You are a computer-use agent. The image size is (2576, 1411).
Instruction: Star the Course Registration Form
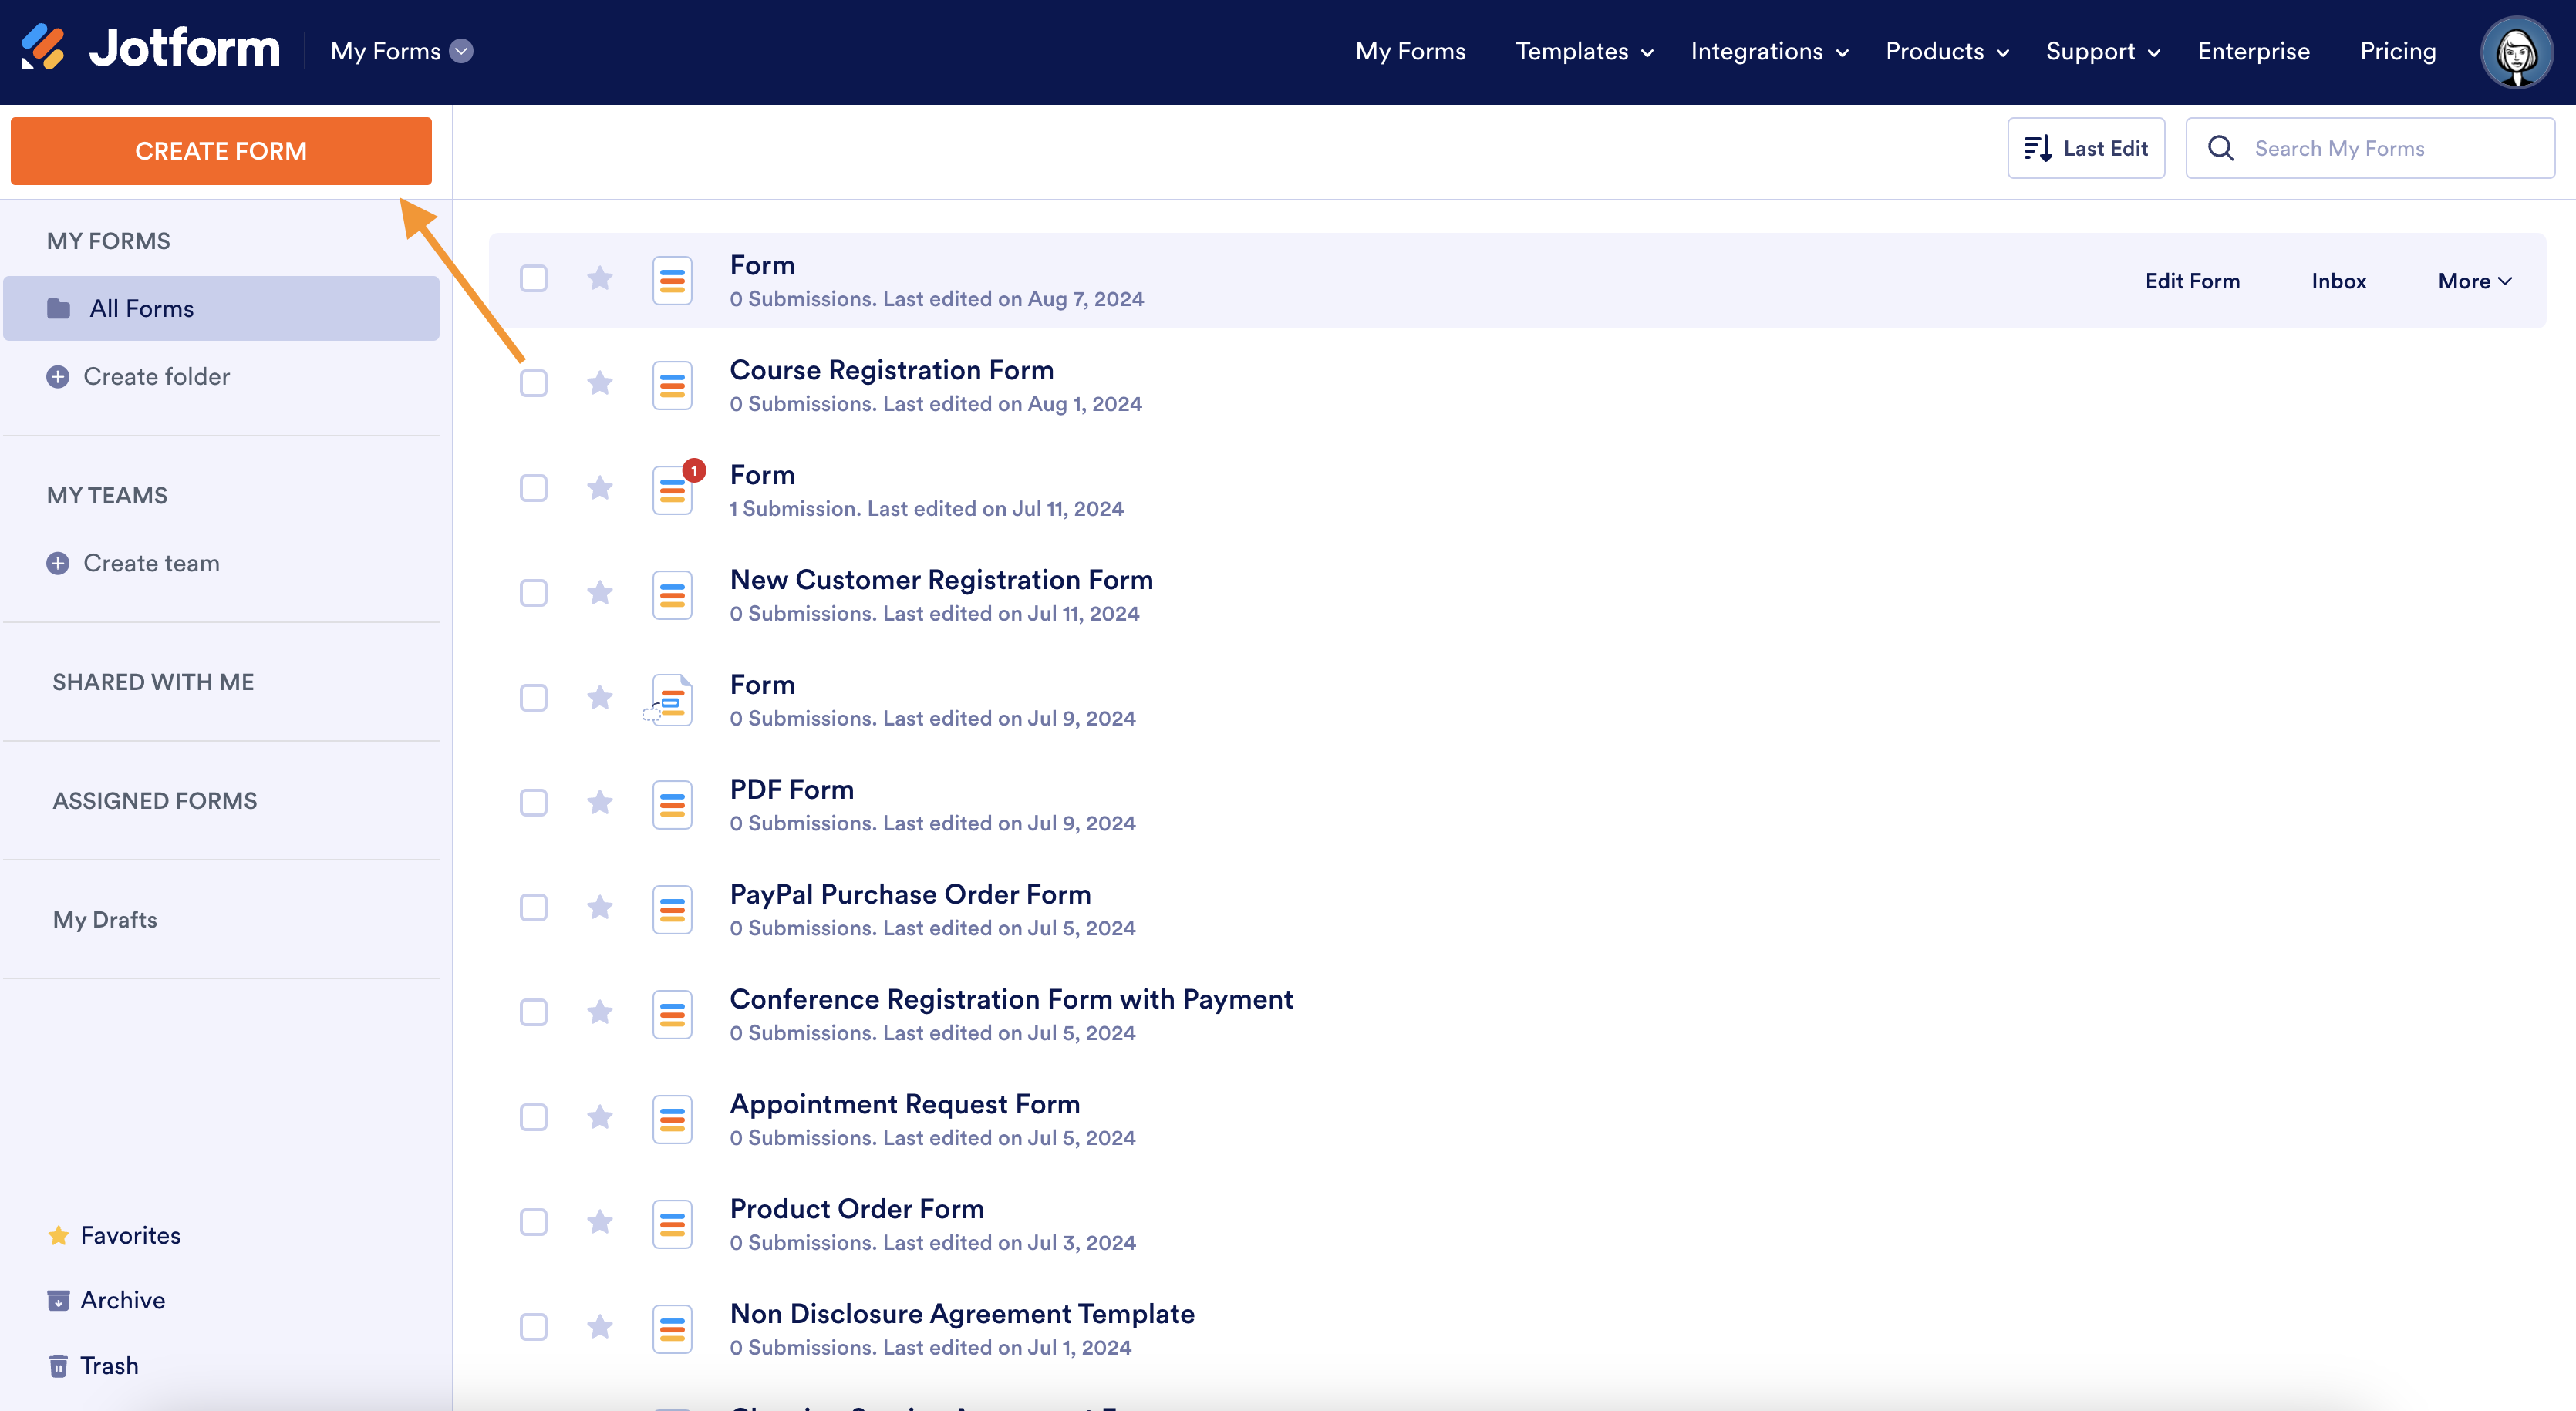[599, 383]
